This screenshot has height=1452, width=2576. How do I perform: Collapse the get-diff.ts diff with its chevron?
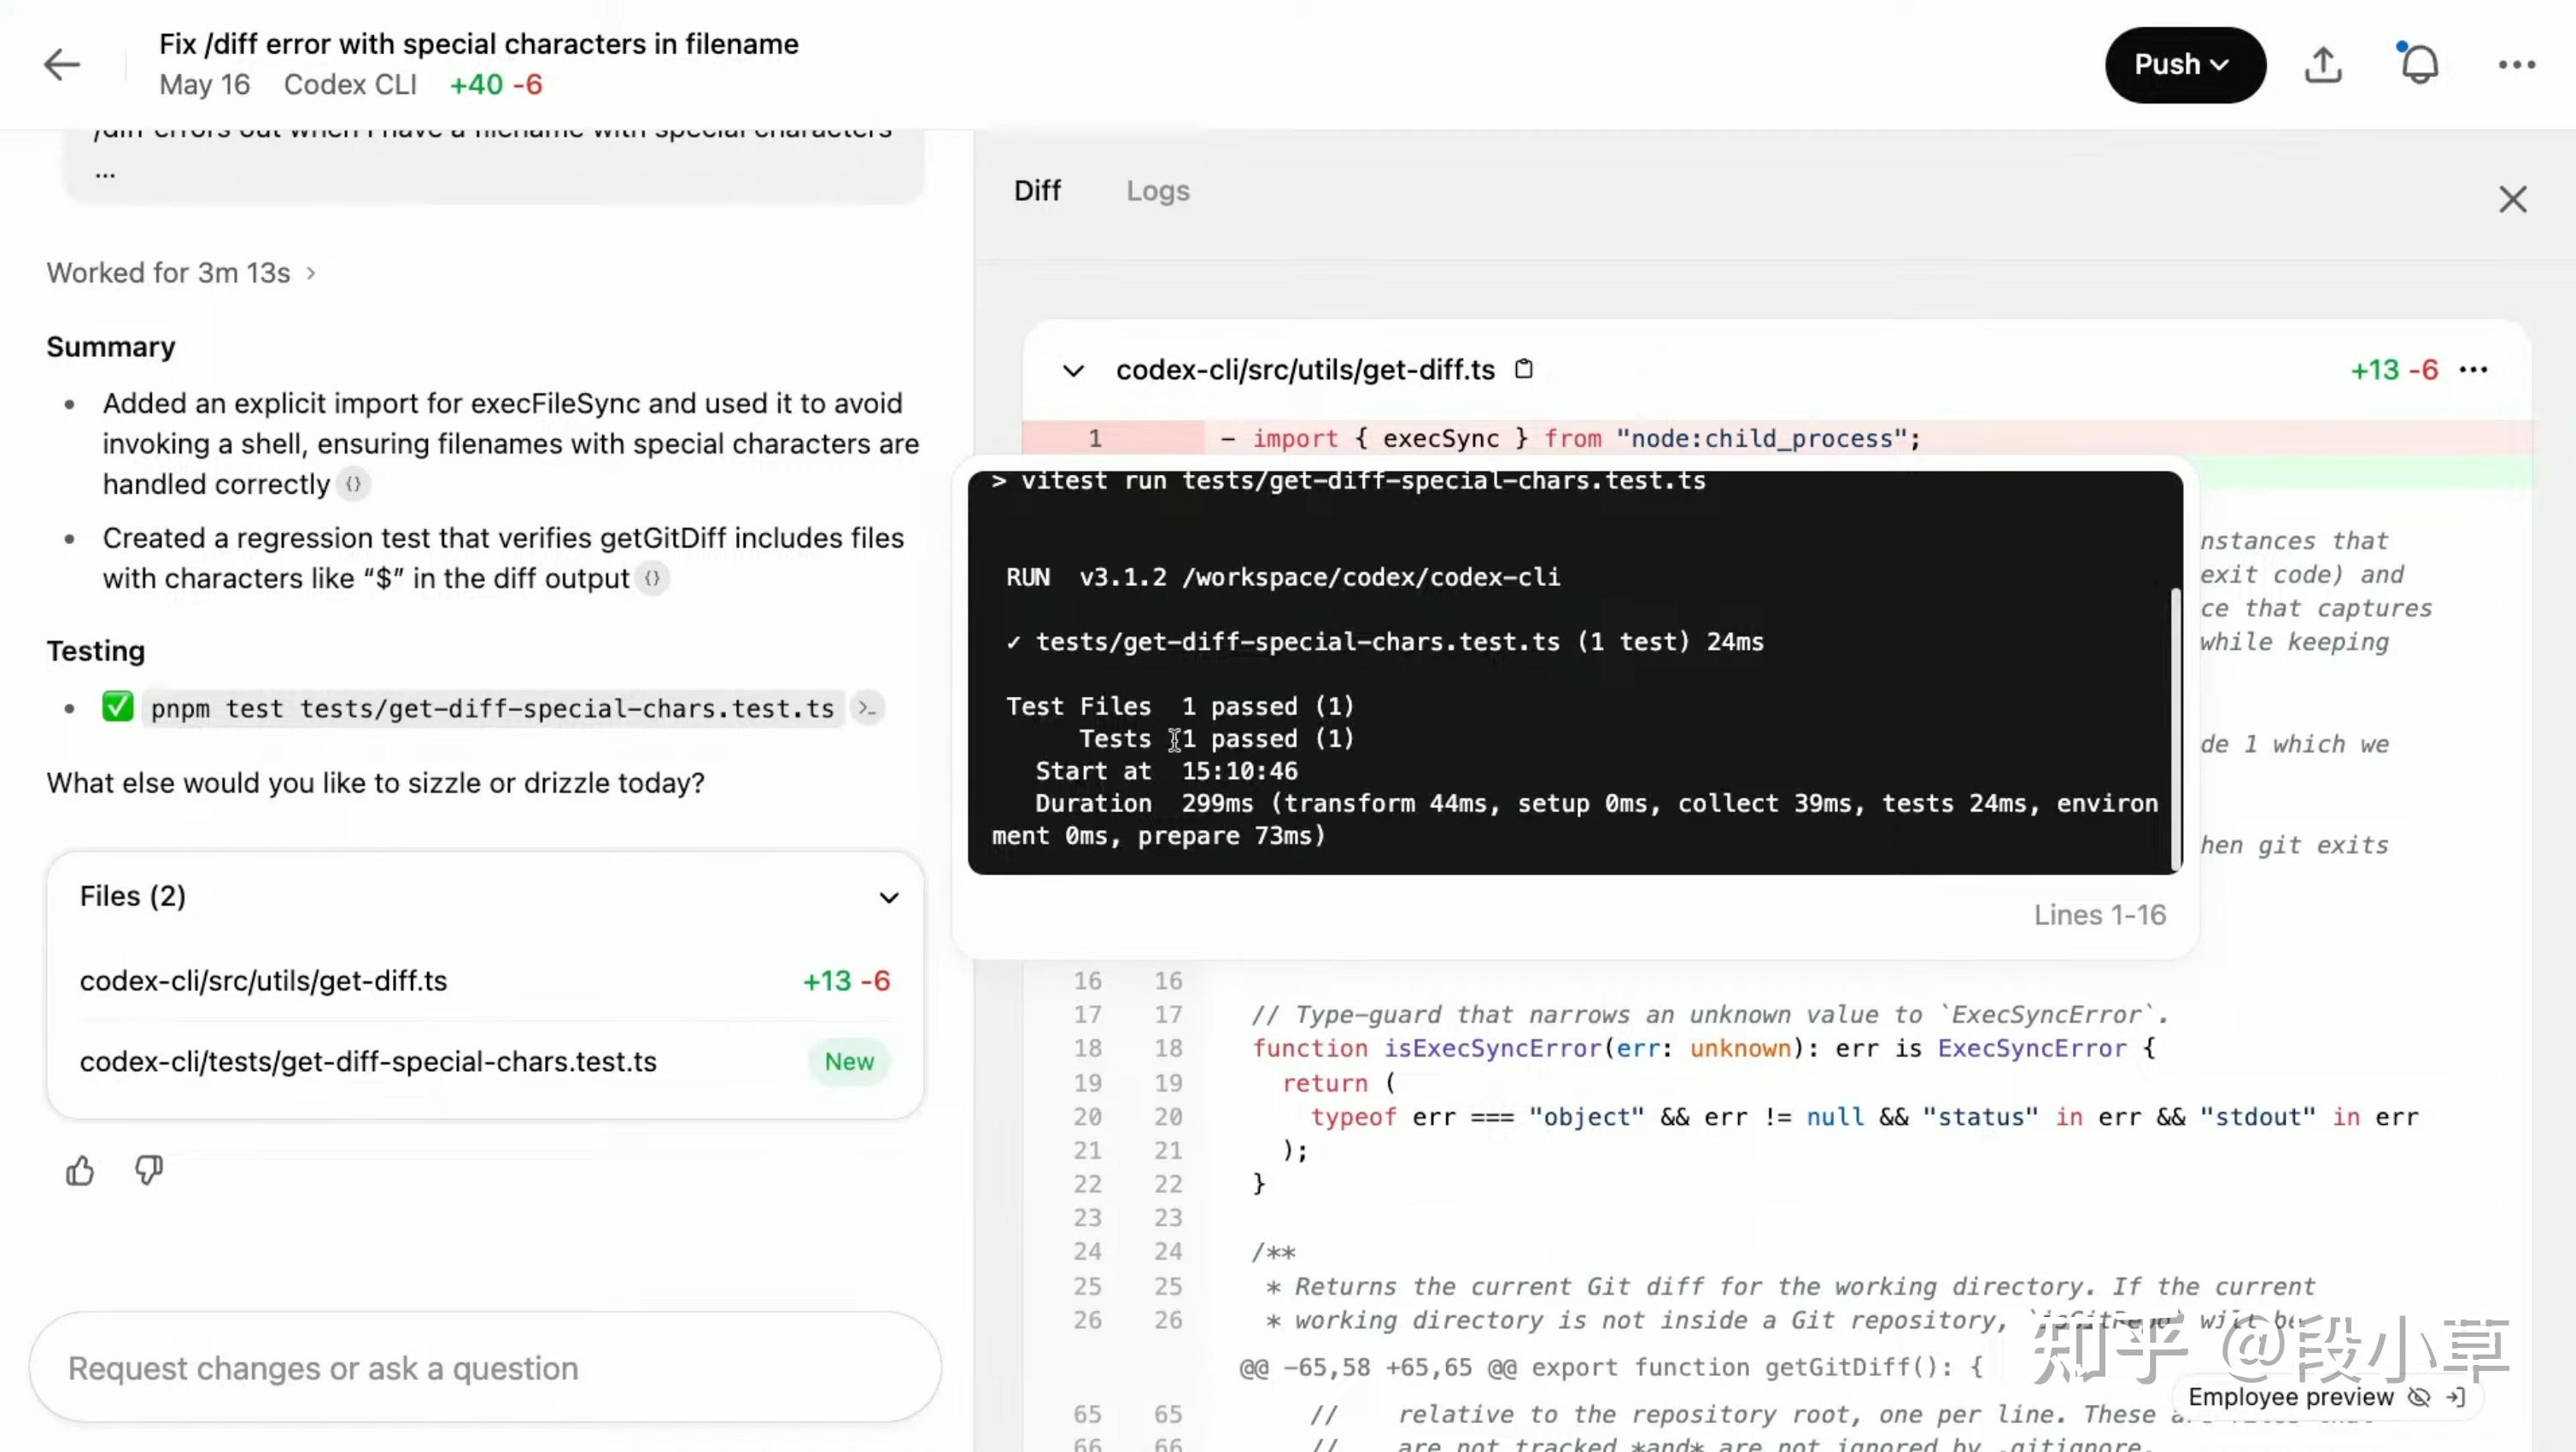tap(1073, 369)
